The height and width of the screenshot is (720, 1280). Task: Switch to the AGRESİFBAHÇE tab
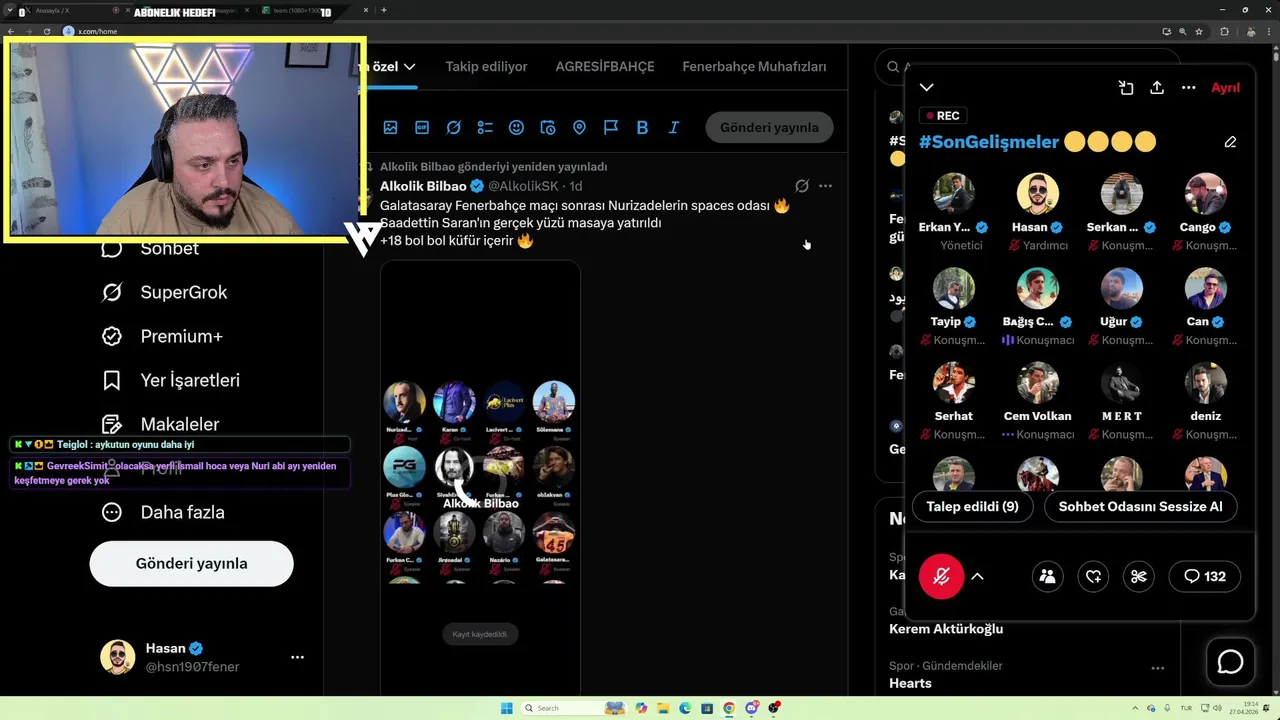click(605, 67)
